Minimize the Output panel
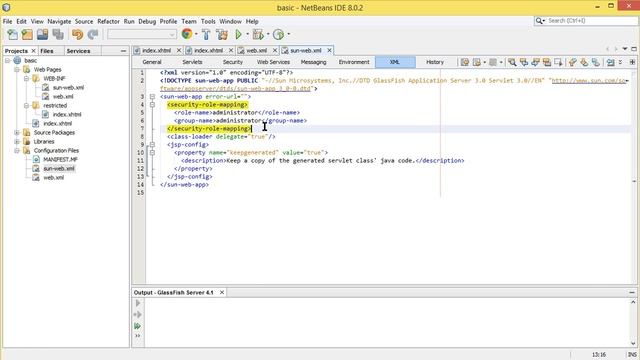The image size is (640, 360). point(632,293)
